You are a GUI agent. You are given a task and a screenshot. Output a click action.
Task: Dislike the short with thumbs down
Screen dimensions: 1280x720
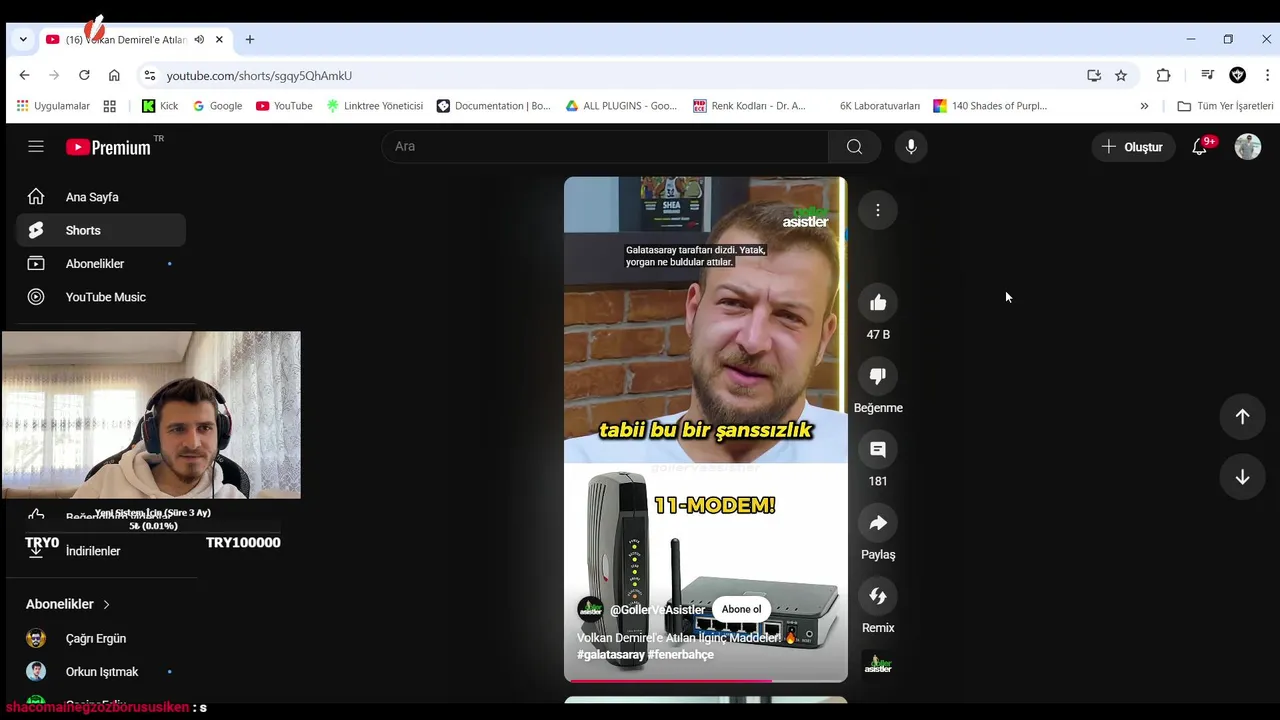click(878, 376)
